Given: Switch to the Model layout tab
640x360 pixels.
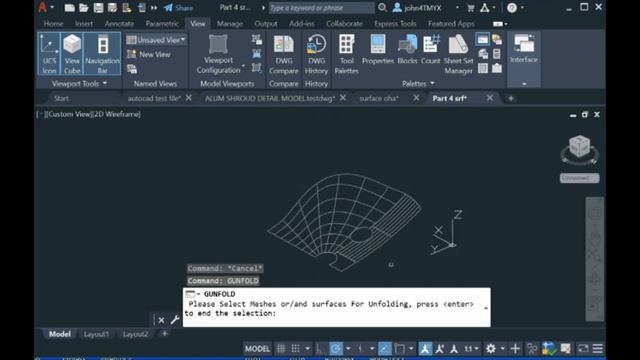Looking at the screenshot, I should (60, 334).
